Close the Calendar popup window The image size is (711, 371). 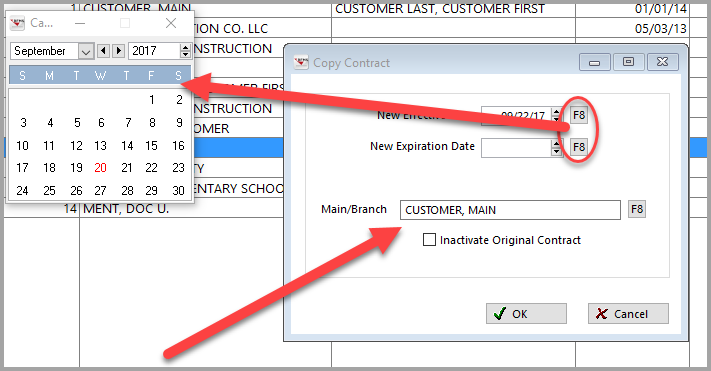171,23
